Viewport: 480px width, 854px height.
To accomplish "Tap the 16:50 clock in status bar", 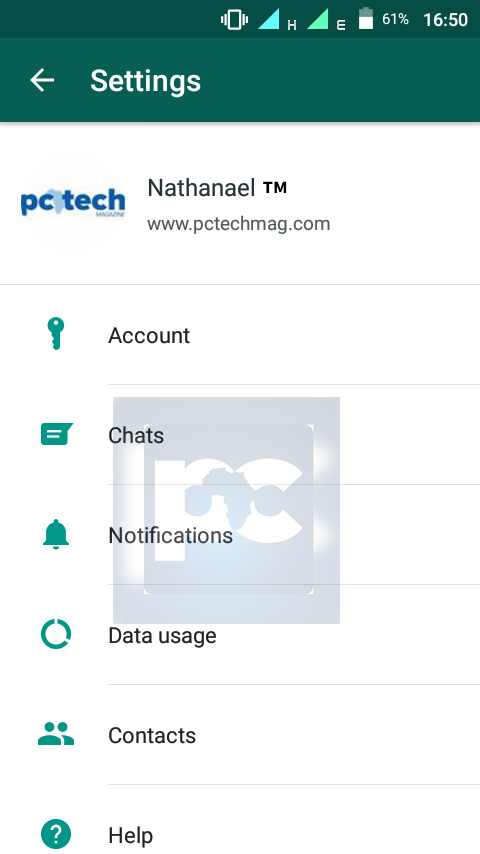I will pyautogui.click(x=445, y=20).
